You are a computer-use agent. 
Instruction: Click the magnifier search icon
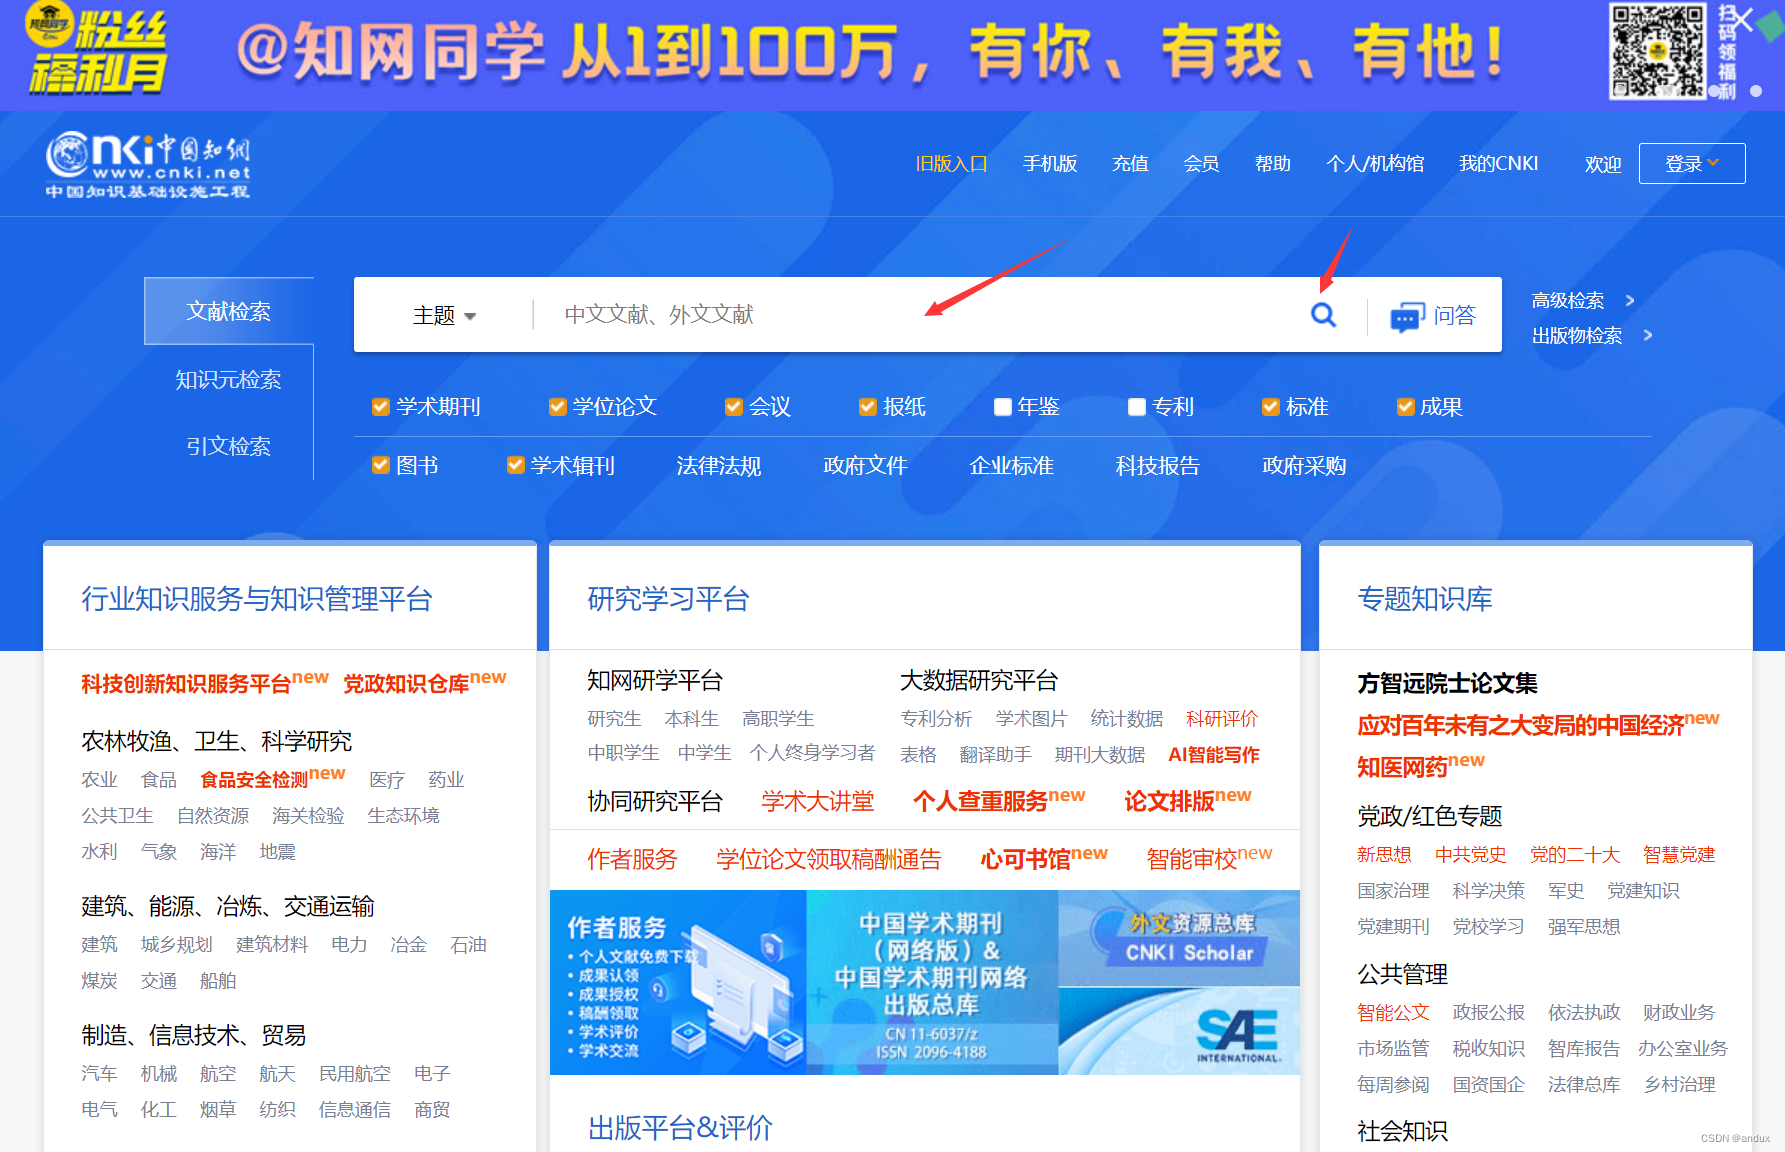click(1323, 315)
